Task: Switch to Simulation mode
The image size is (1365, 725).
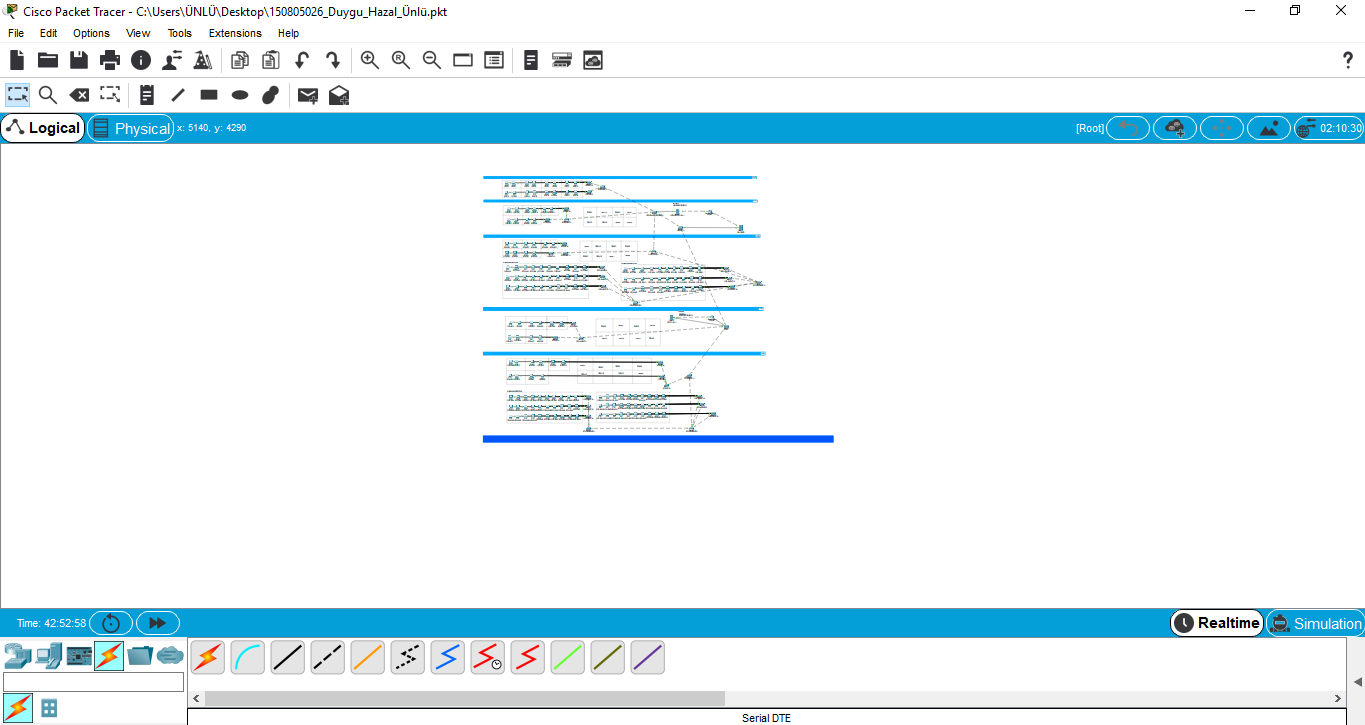Action: 1314,623
